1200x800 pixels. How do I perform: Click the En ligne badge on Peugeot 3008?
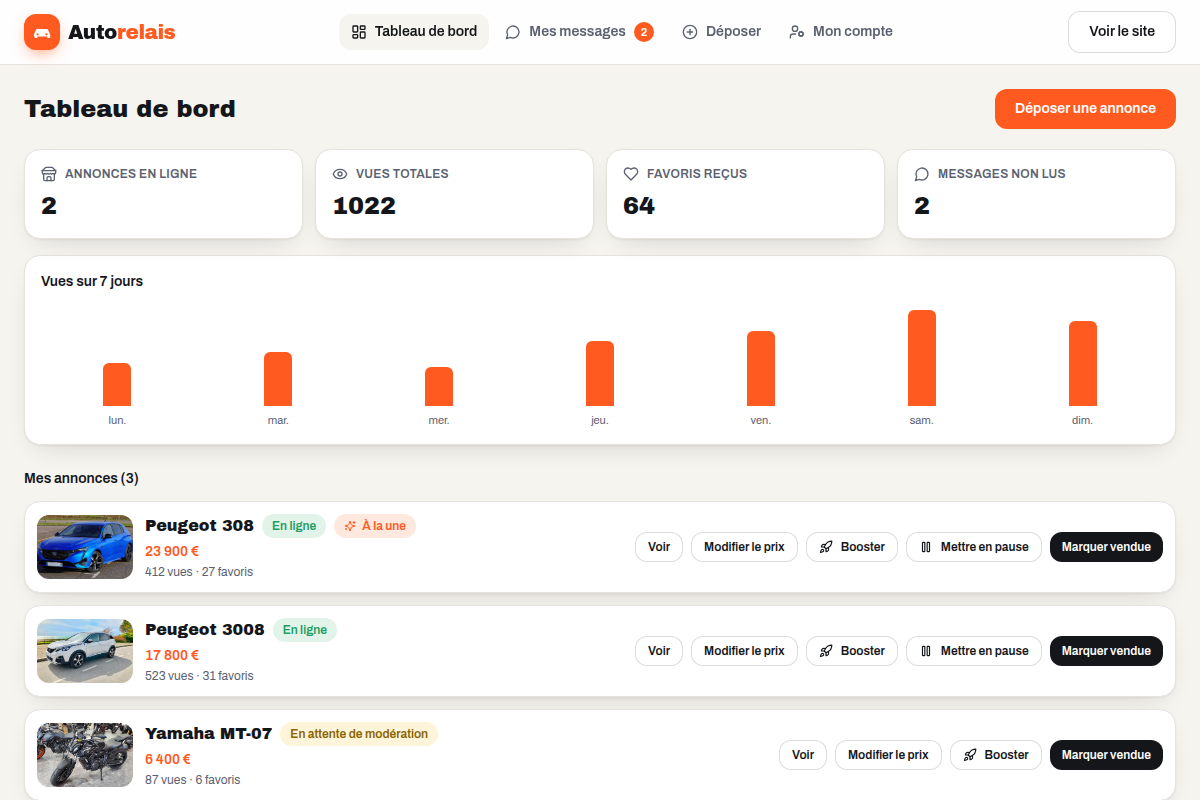tap(305, 630)
